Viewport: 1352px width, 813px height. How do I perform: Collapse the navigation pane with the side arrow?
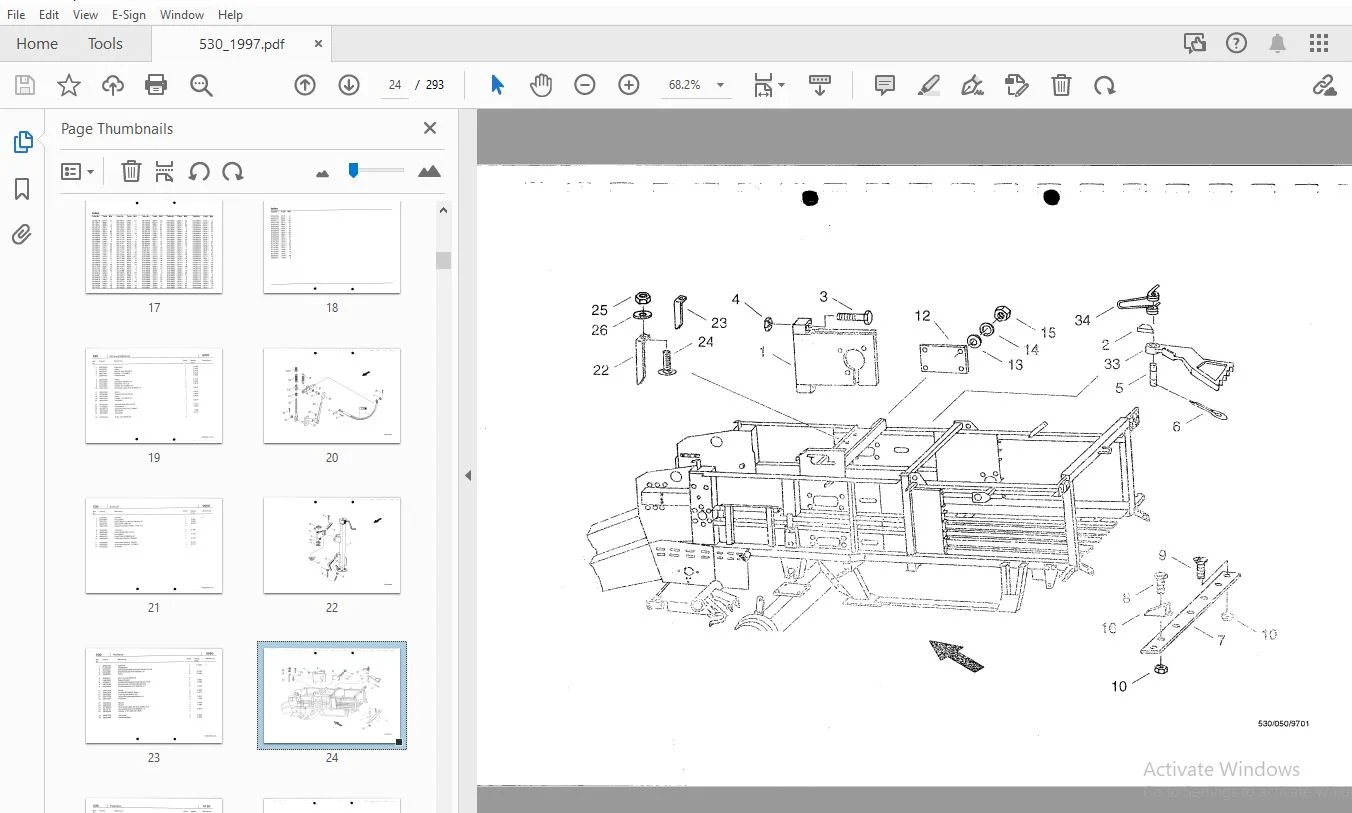pos(467,476)
